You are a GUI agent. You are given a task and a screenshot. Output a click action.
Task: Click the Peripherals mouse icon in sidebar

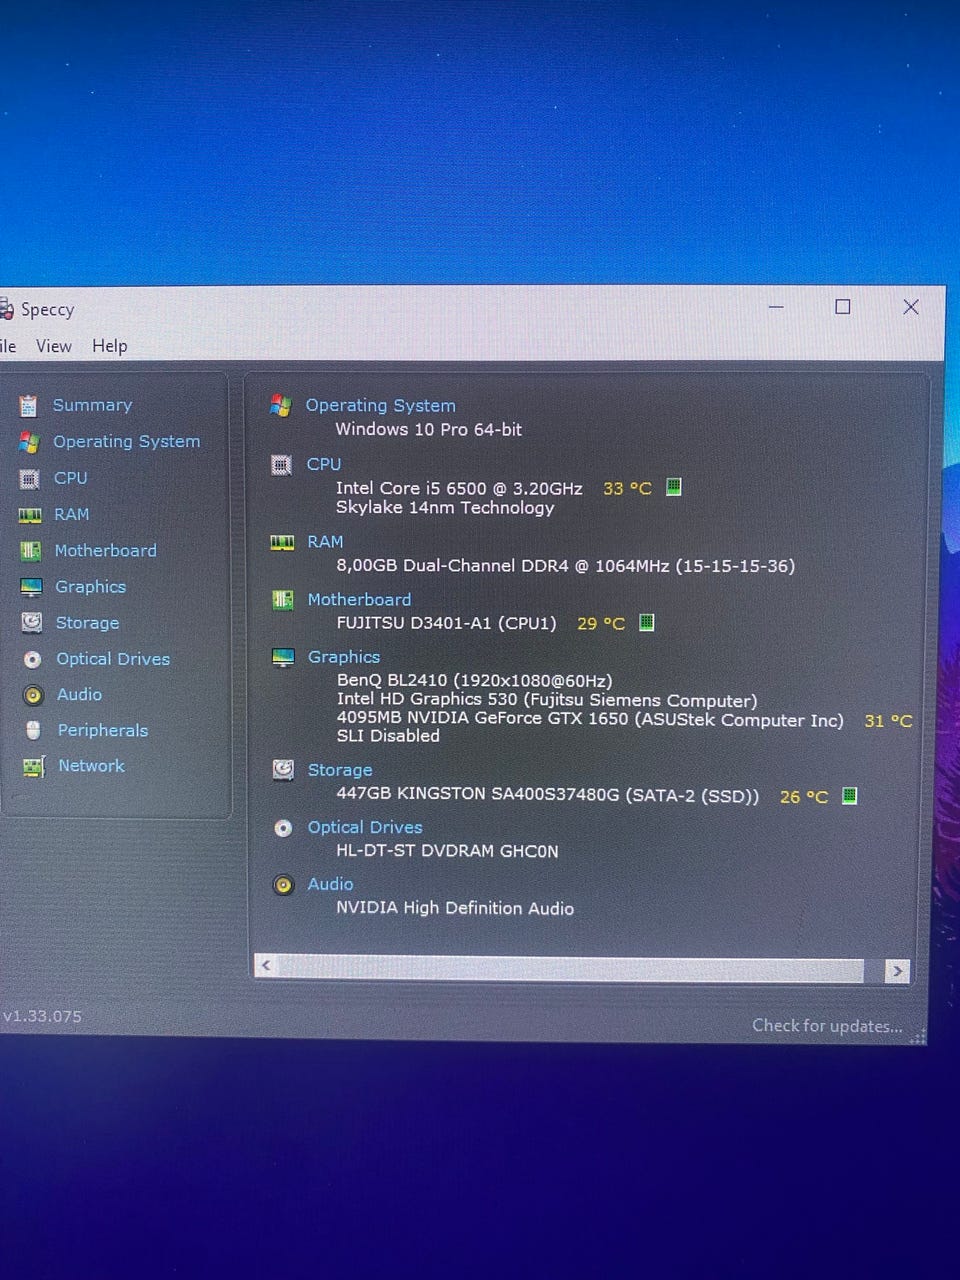33,730
